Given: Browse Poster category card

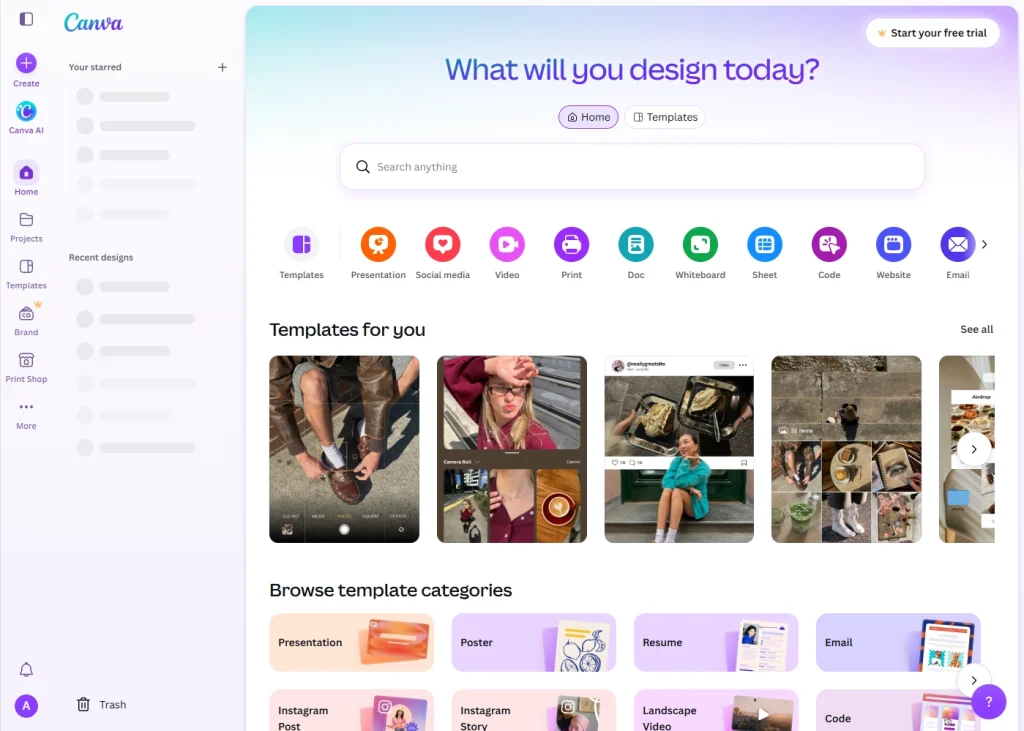Looking at the screenshot, I should [534, 642].
